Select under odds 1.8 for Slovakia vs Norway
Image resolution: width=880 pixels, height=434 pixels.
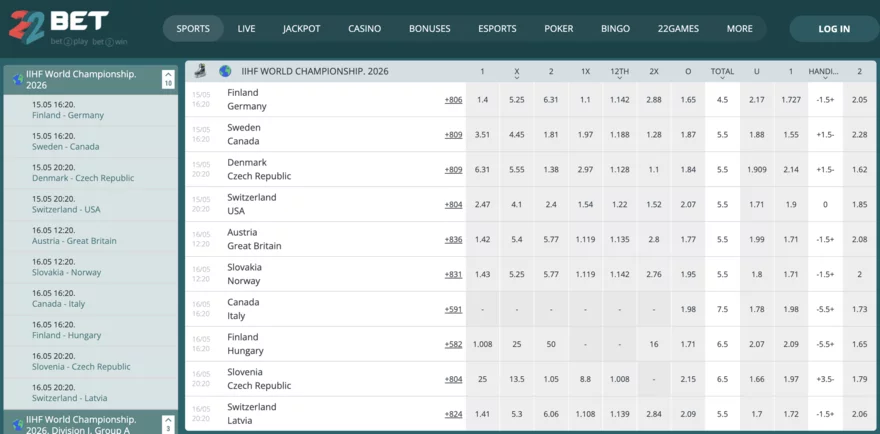[x=757, y=275]
